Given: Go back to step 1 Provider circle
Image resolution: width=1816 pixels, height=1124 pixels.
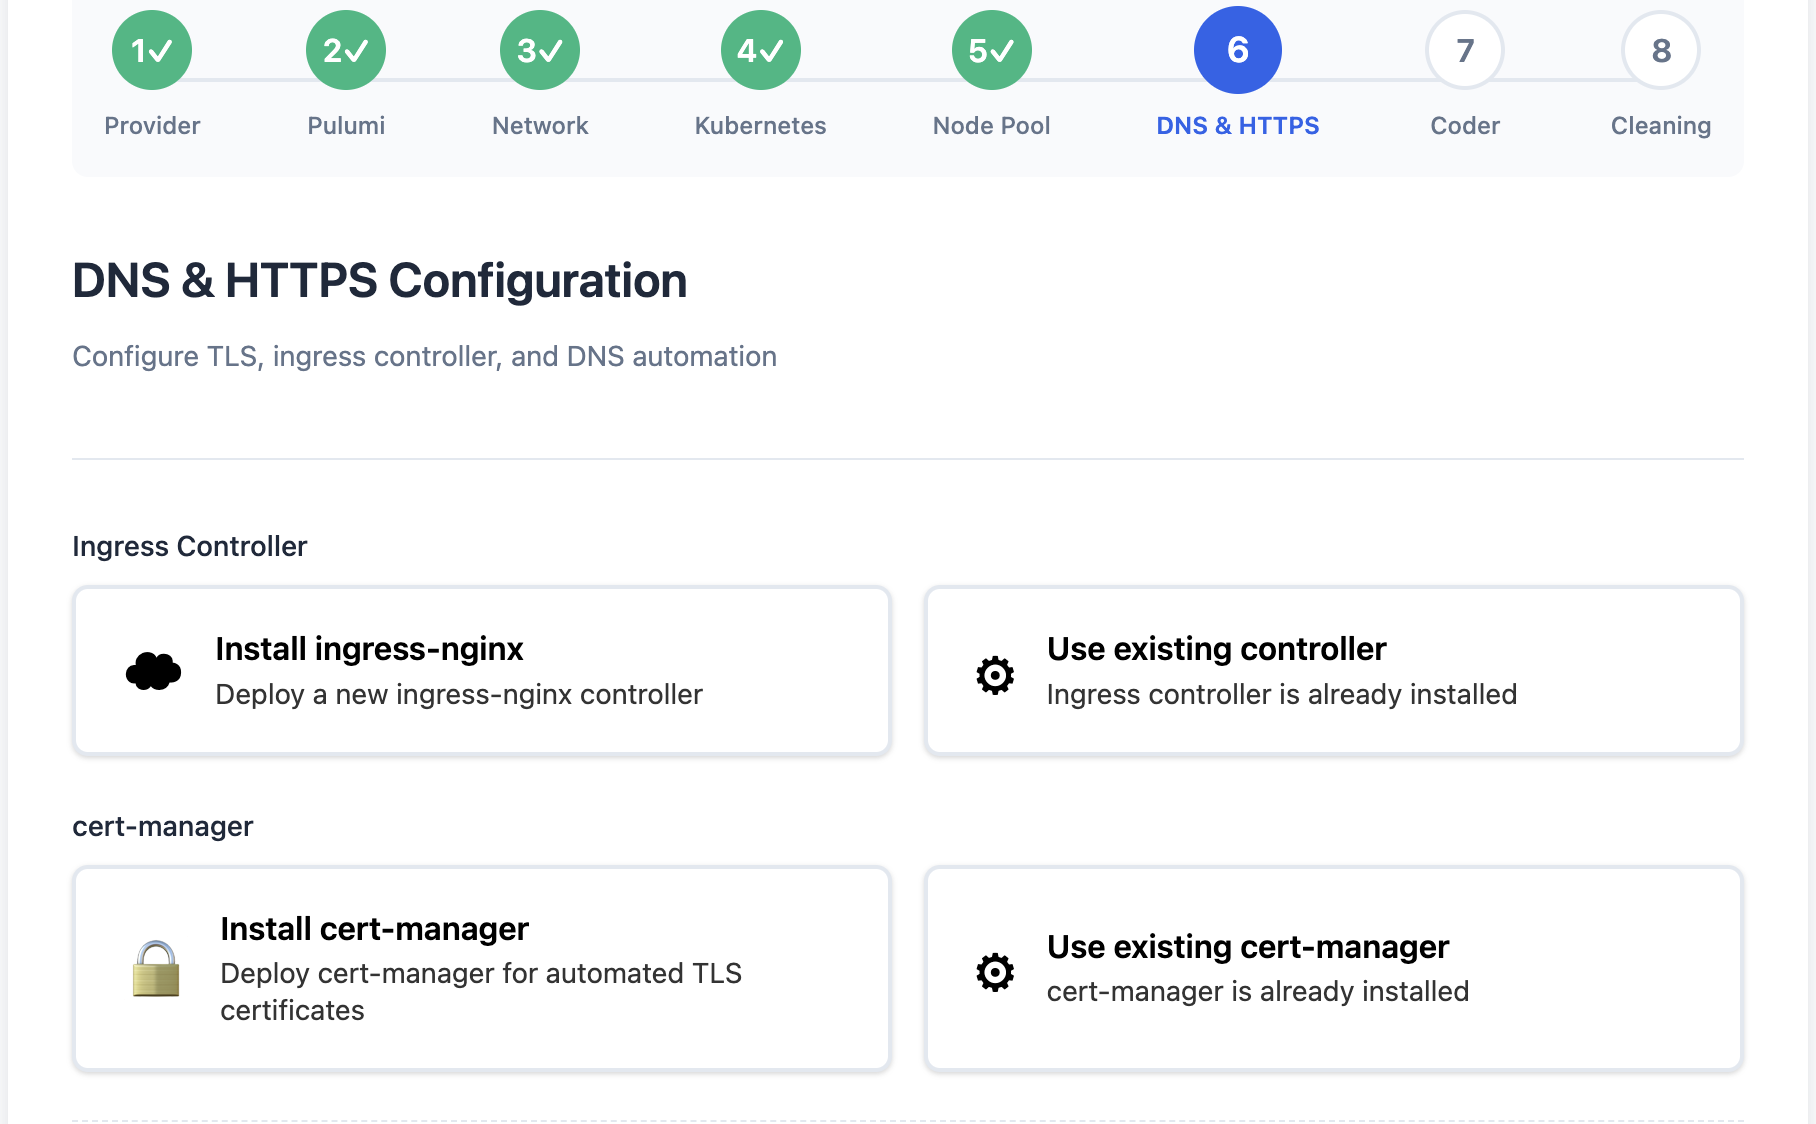Looking at the screenshot, I should tap(152, 50).
